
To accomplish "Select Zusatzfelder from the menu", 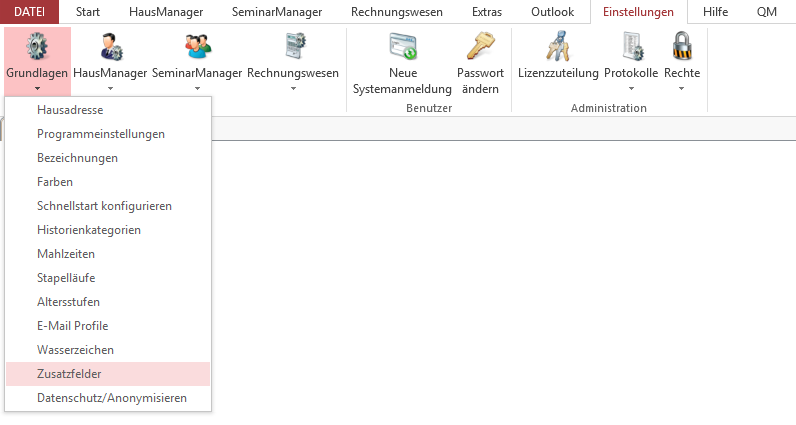I will pos(69,374).
